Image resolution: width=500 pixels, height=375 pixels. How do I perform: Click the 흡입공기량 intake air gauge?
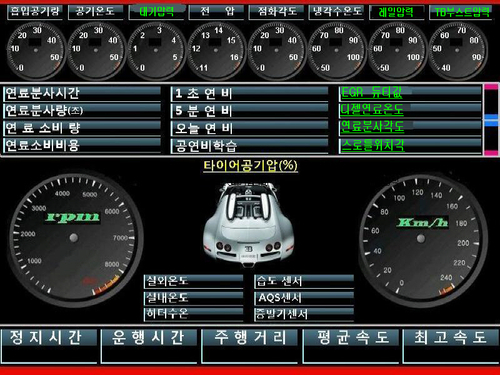tap(36, 50)
